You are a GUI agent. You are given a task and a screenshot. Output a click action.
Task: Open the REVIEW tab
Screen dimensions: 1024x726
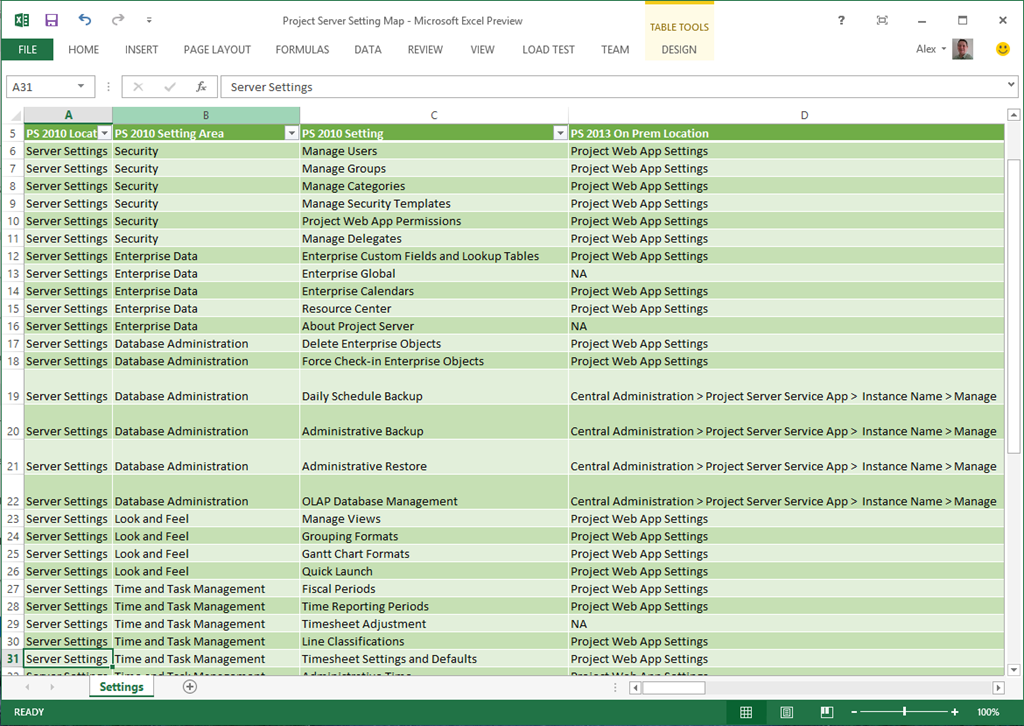(x=425, y=50)
